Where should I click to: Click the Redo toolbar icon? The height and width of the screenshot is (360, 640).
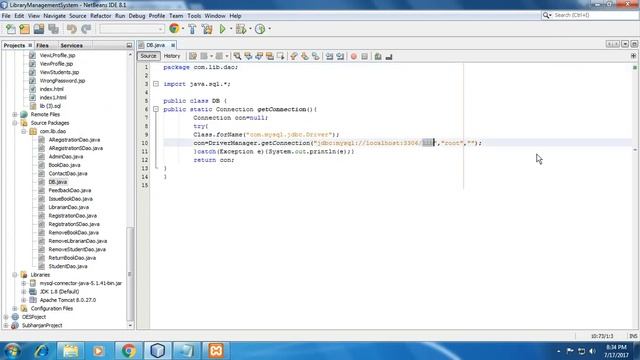(x=86, y=29)
